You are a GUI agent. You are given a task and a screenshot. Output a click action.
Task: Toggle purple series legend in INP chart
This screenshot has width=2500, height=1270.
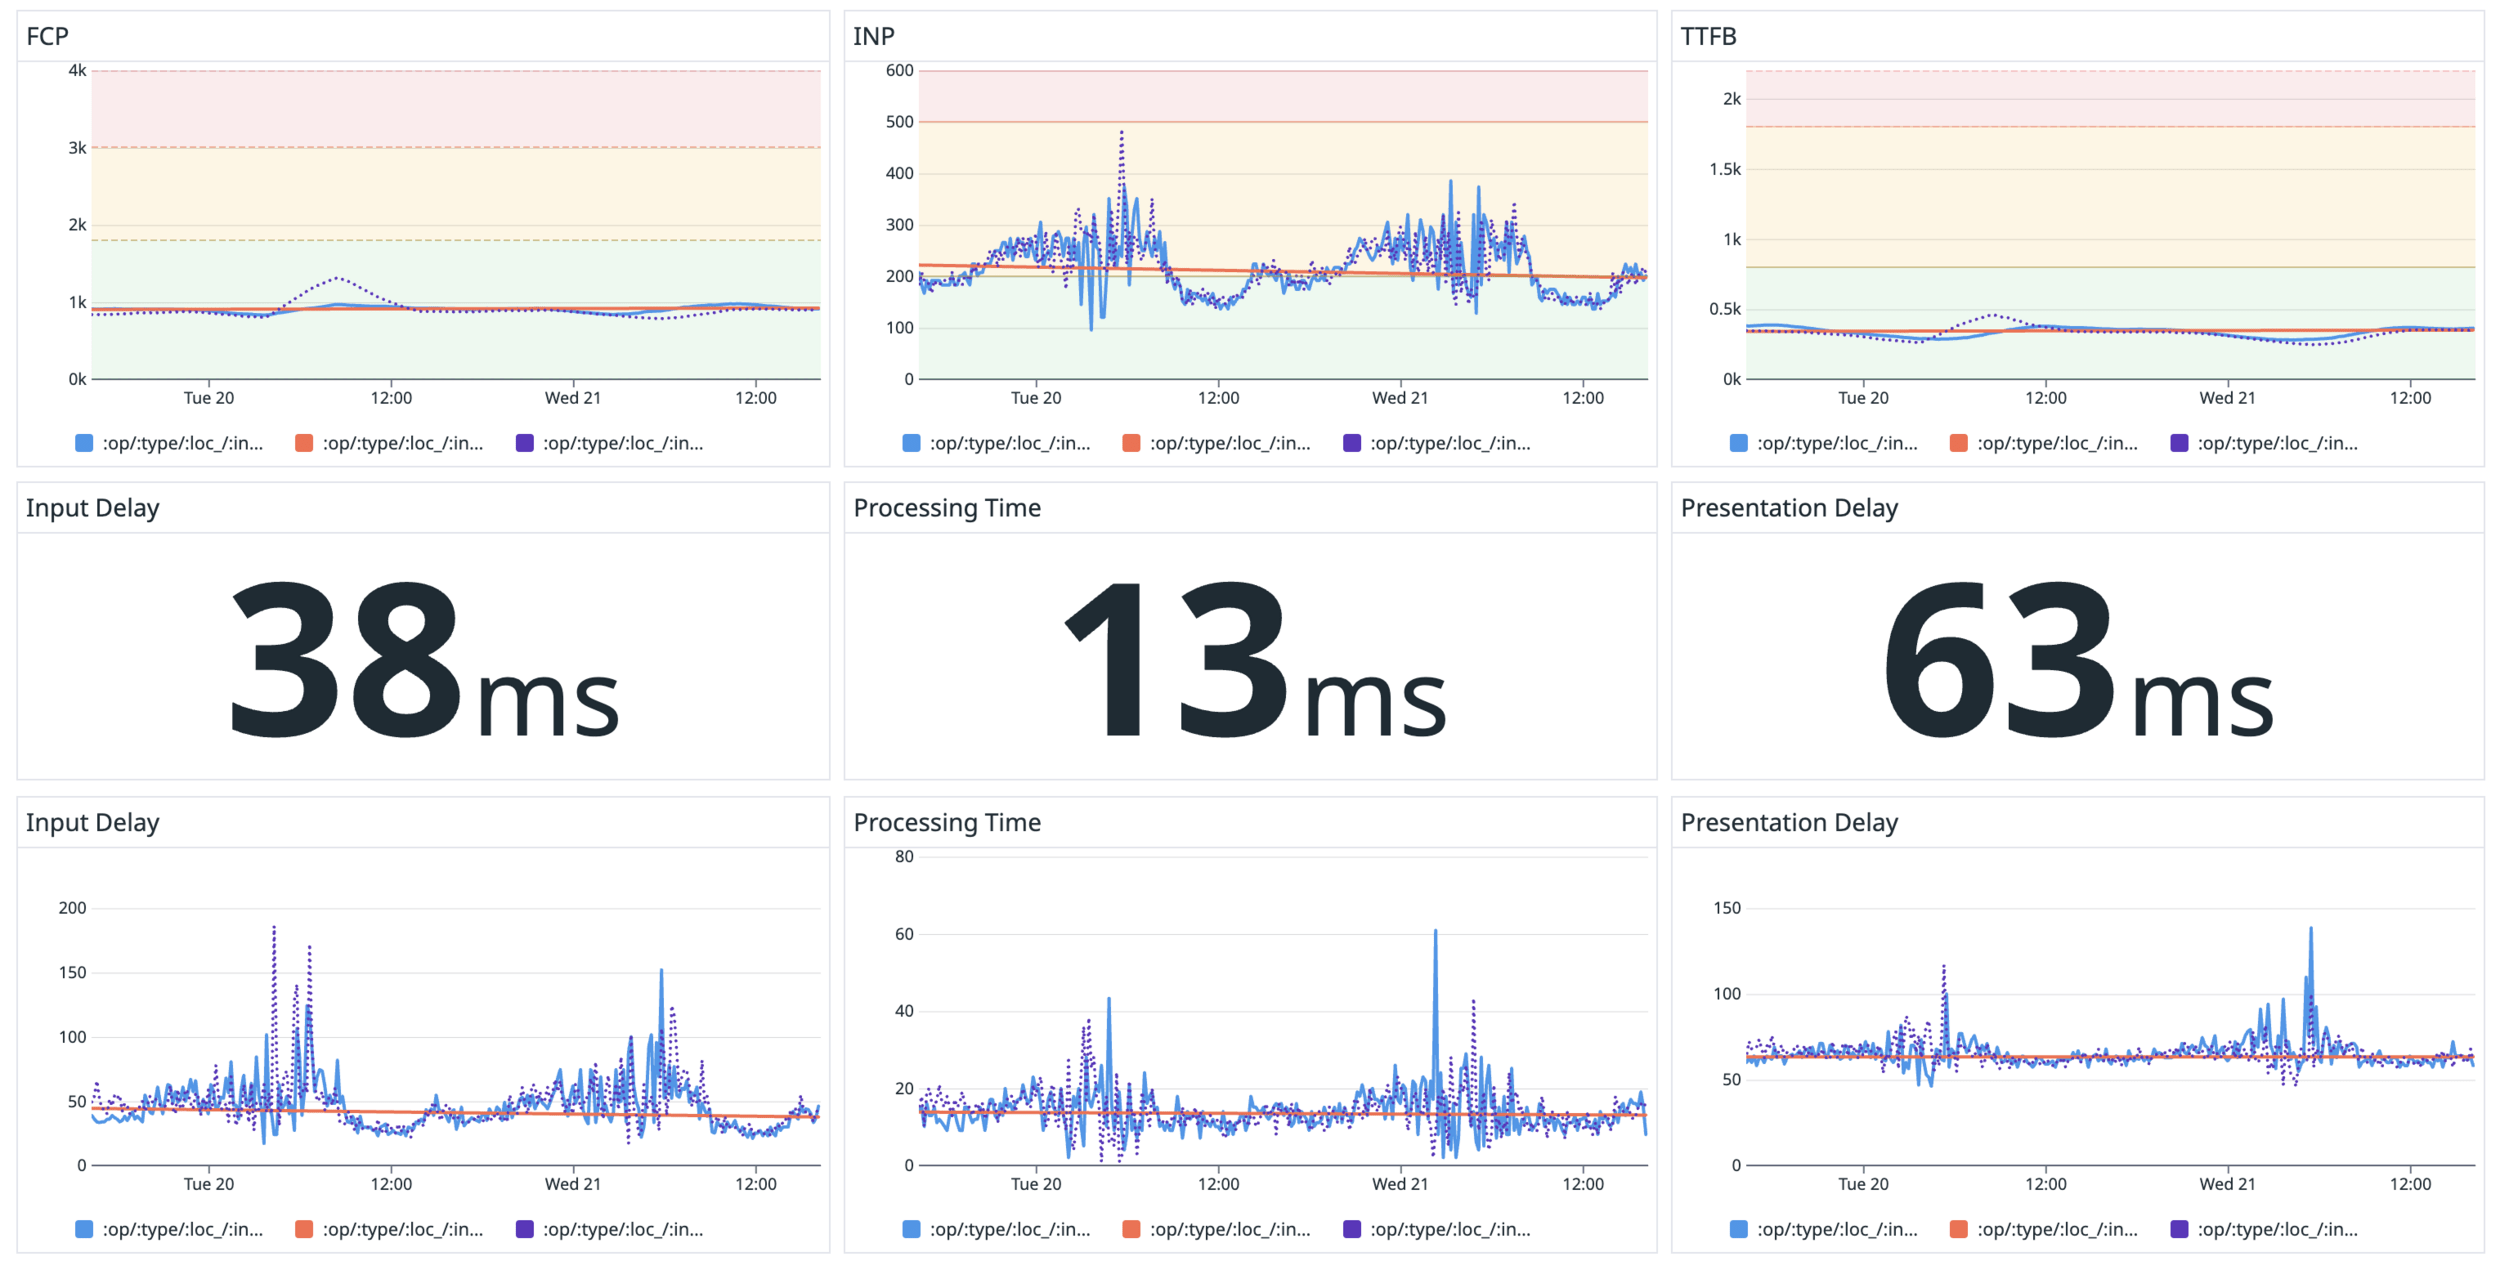[x=1351, y=443]
